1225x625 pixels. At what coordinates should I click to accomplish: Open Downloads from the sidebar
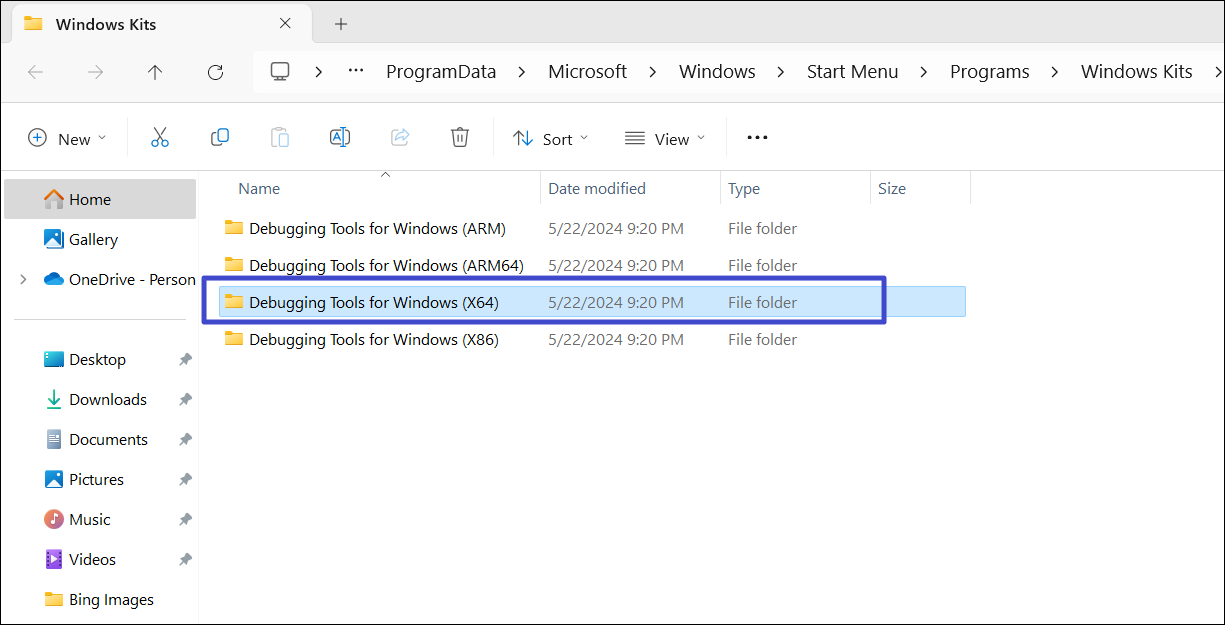[107, 400]
